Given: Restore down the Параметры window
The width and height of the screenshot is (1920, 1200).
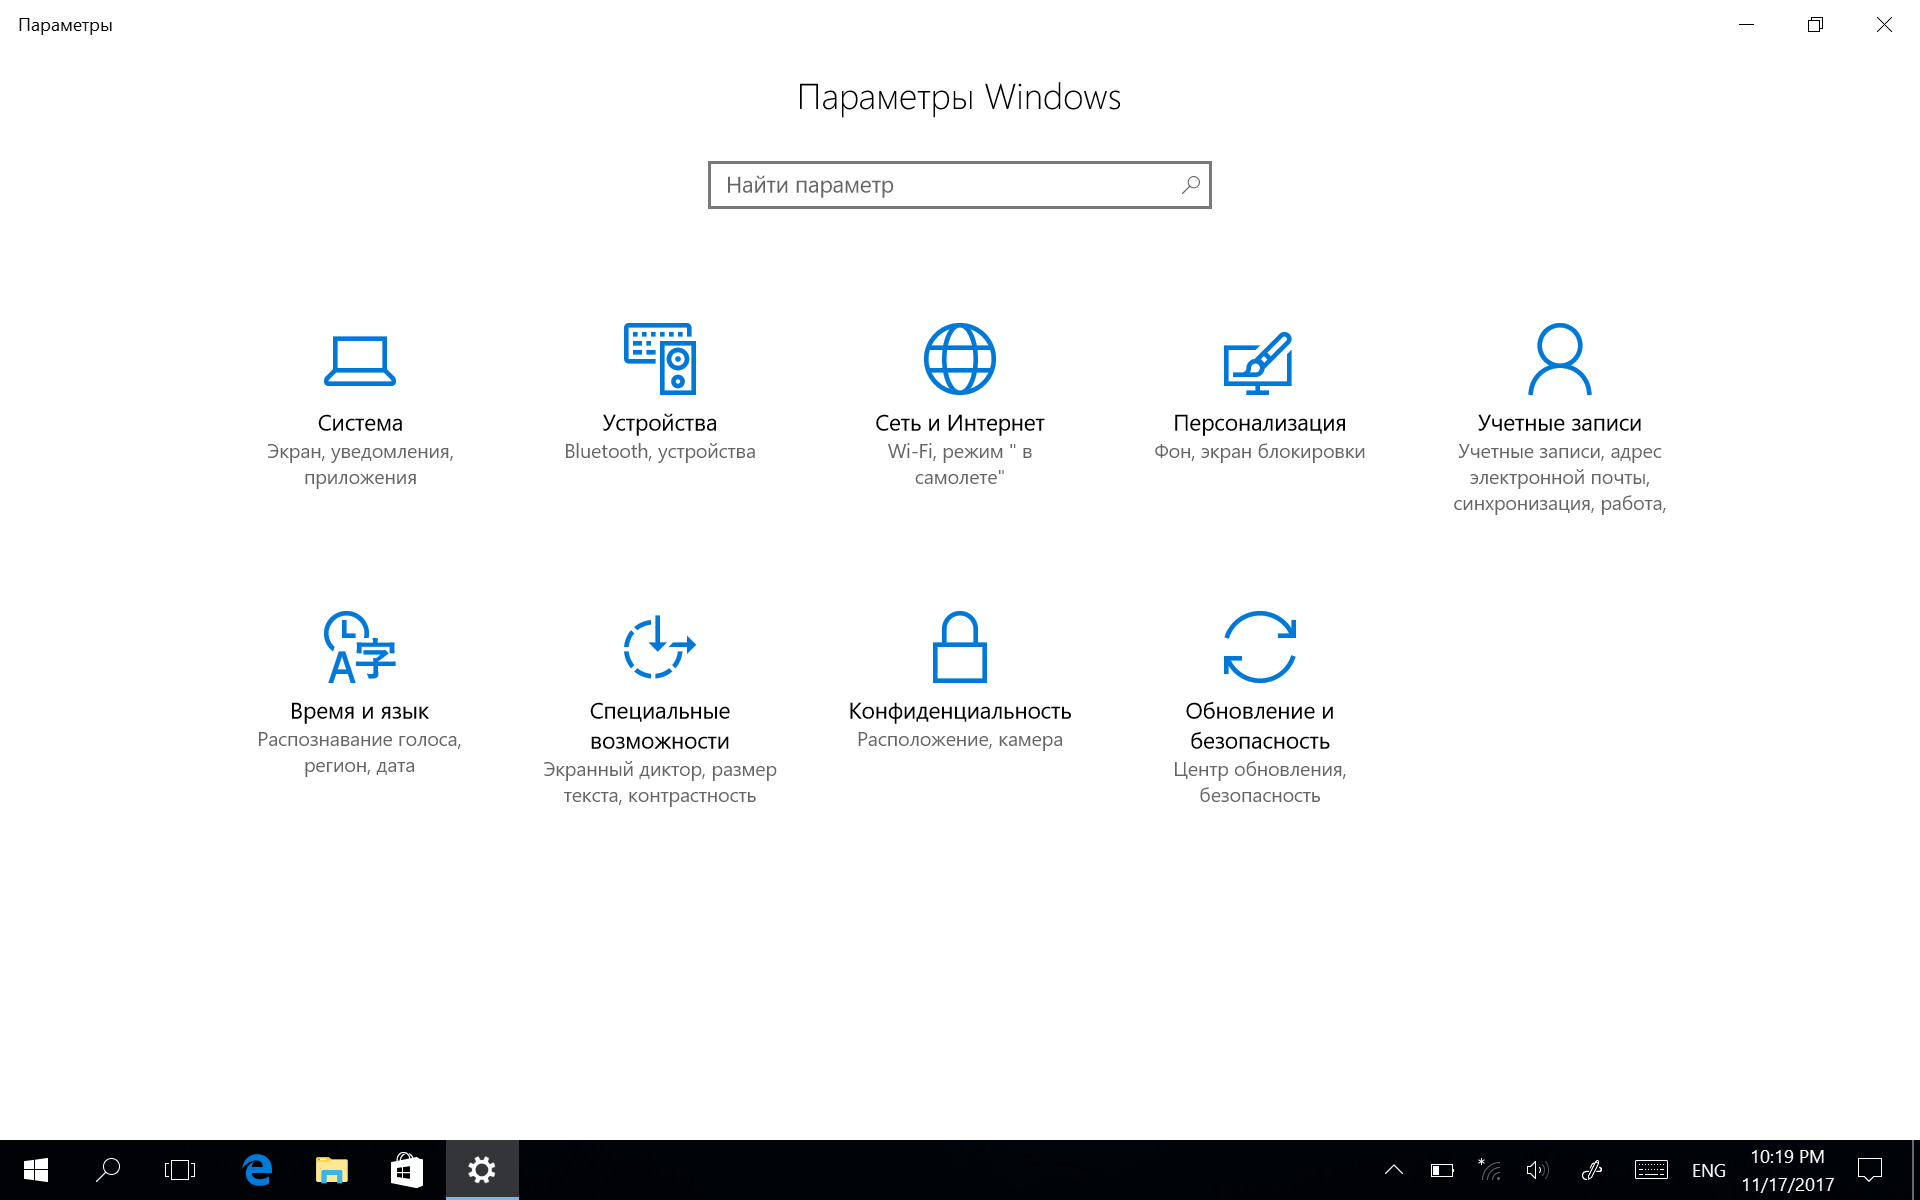Looking at the screenshot, I should 1815,24.
